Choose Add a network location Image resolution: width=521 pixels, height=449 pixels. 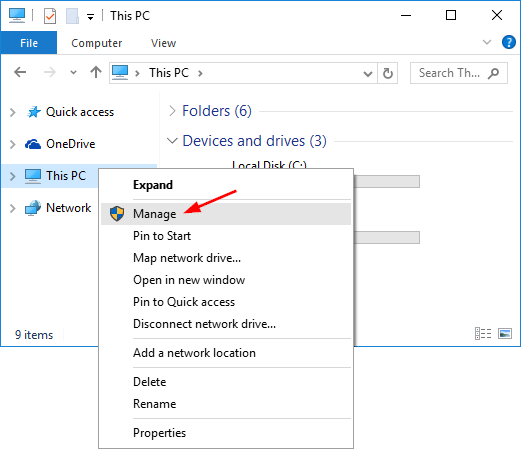pyautogui.click(x=226, y=353)
